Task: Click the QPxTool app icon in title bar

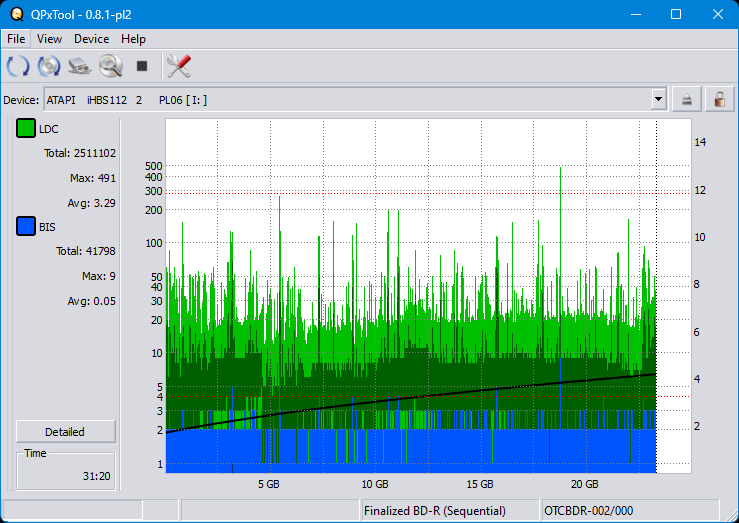Action: click(17, 15)
